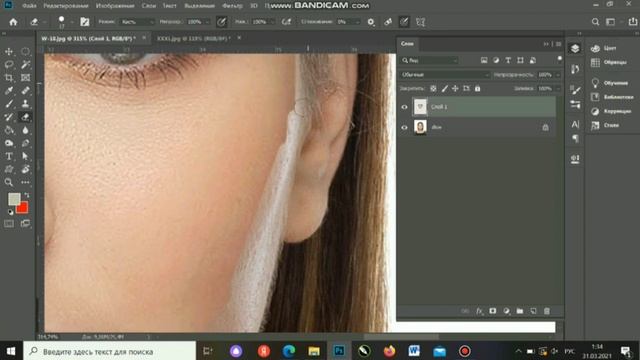640x360 pixels.
Task: Hide the Фон background layer
Action: [404, 127]
